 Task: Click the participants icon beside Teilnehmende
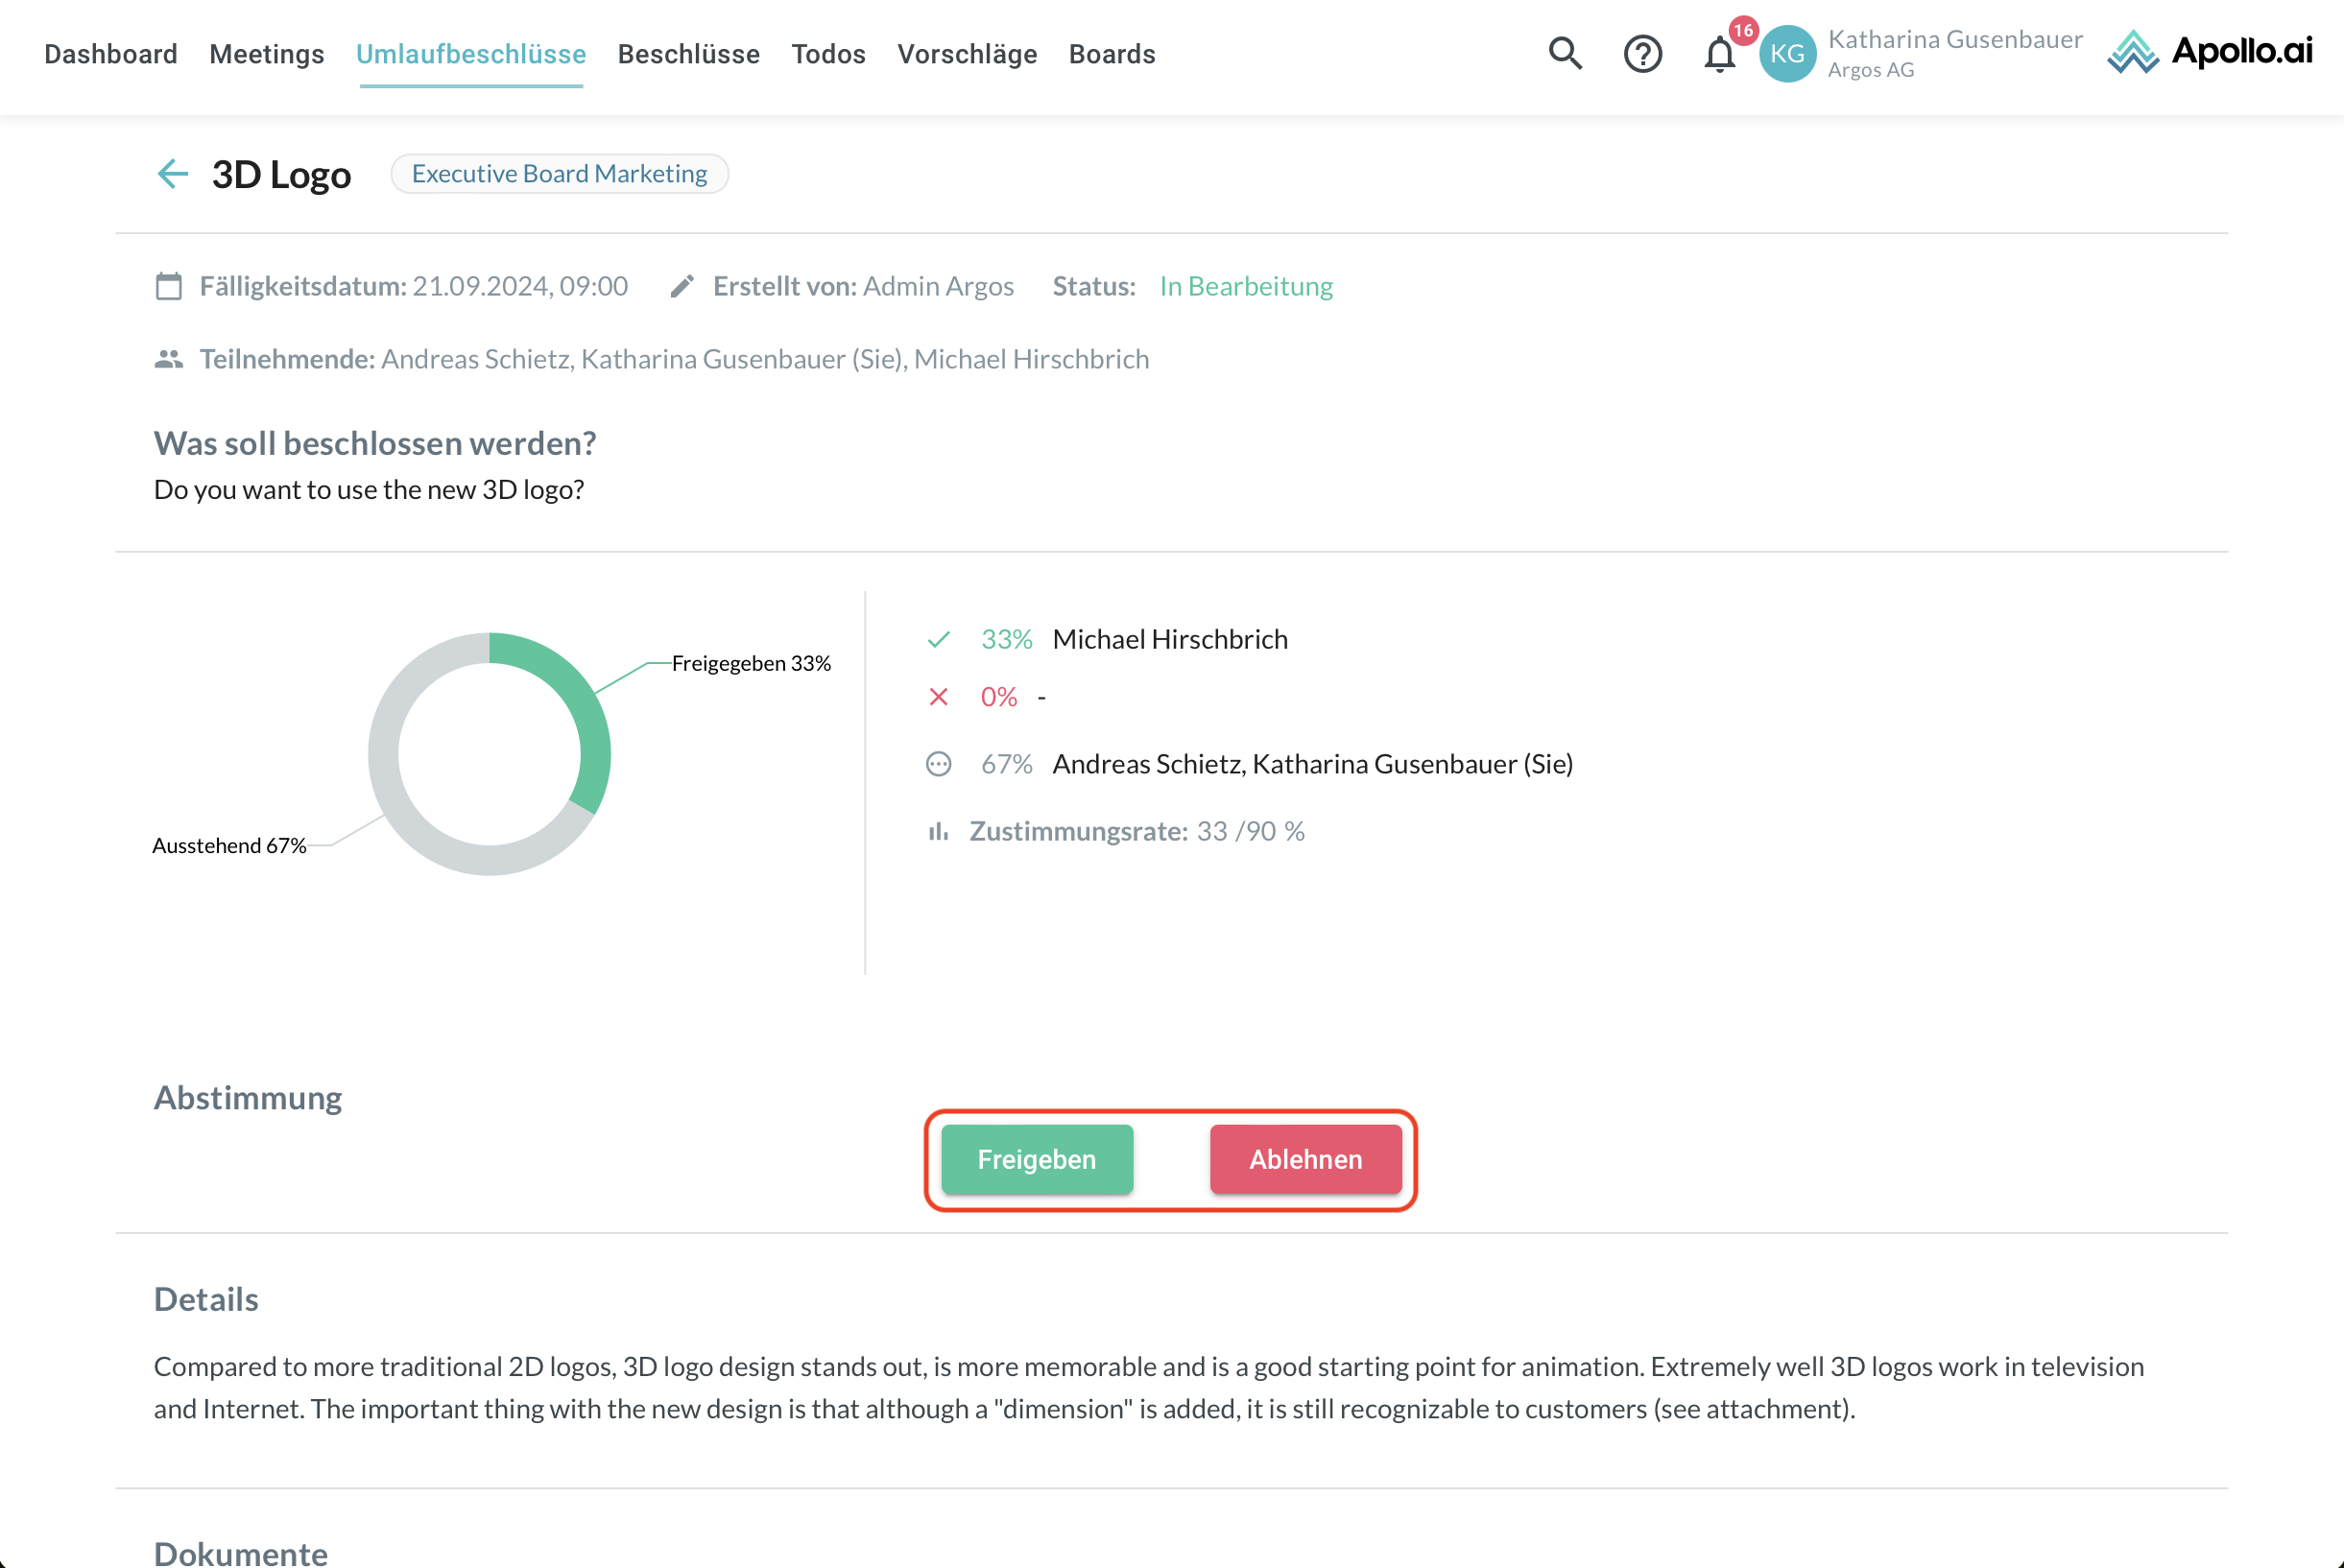coord(169,359)
